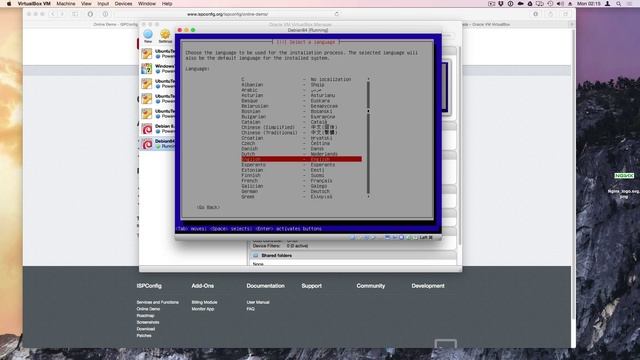Click the Safari share button
This screenshot has width=640, height=360.
pos(551,14)
